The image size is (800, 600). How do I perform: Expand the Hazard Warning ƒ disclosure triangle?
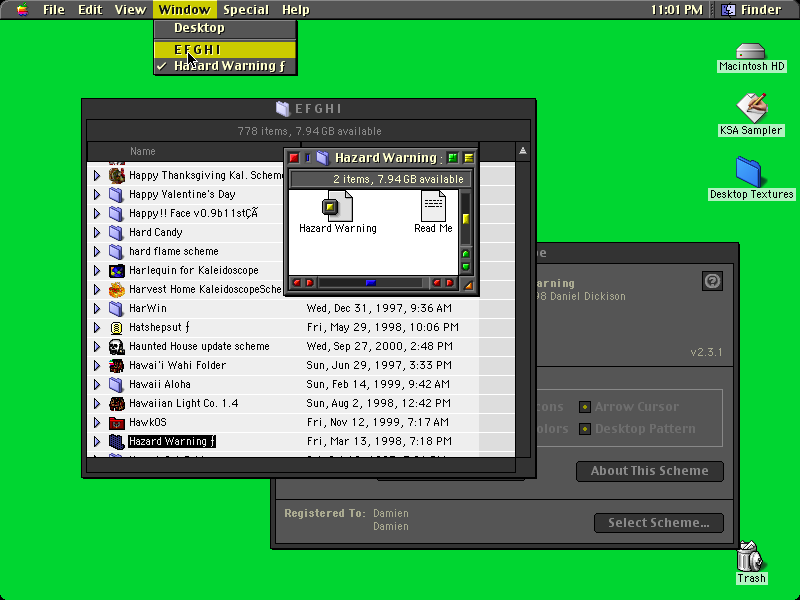97,441
